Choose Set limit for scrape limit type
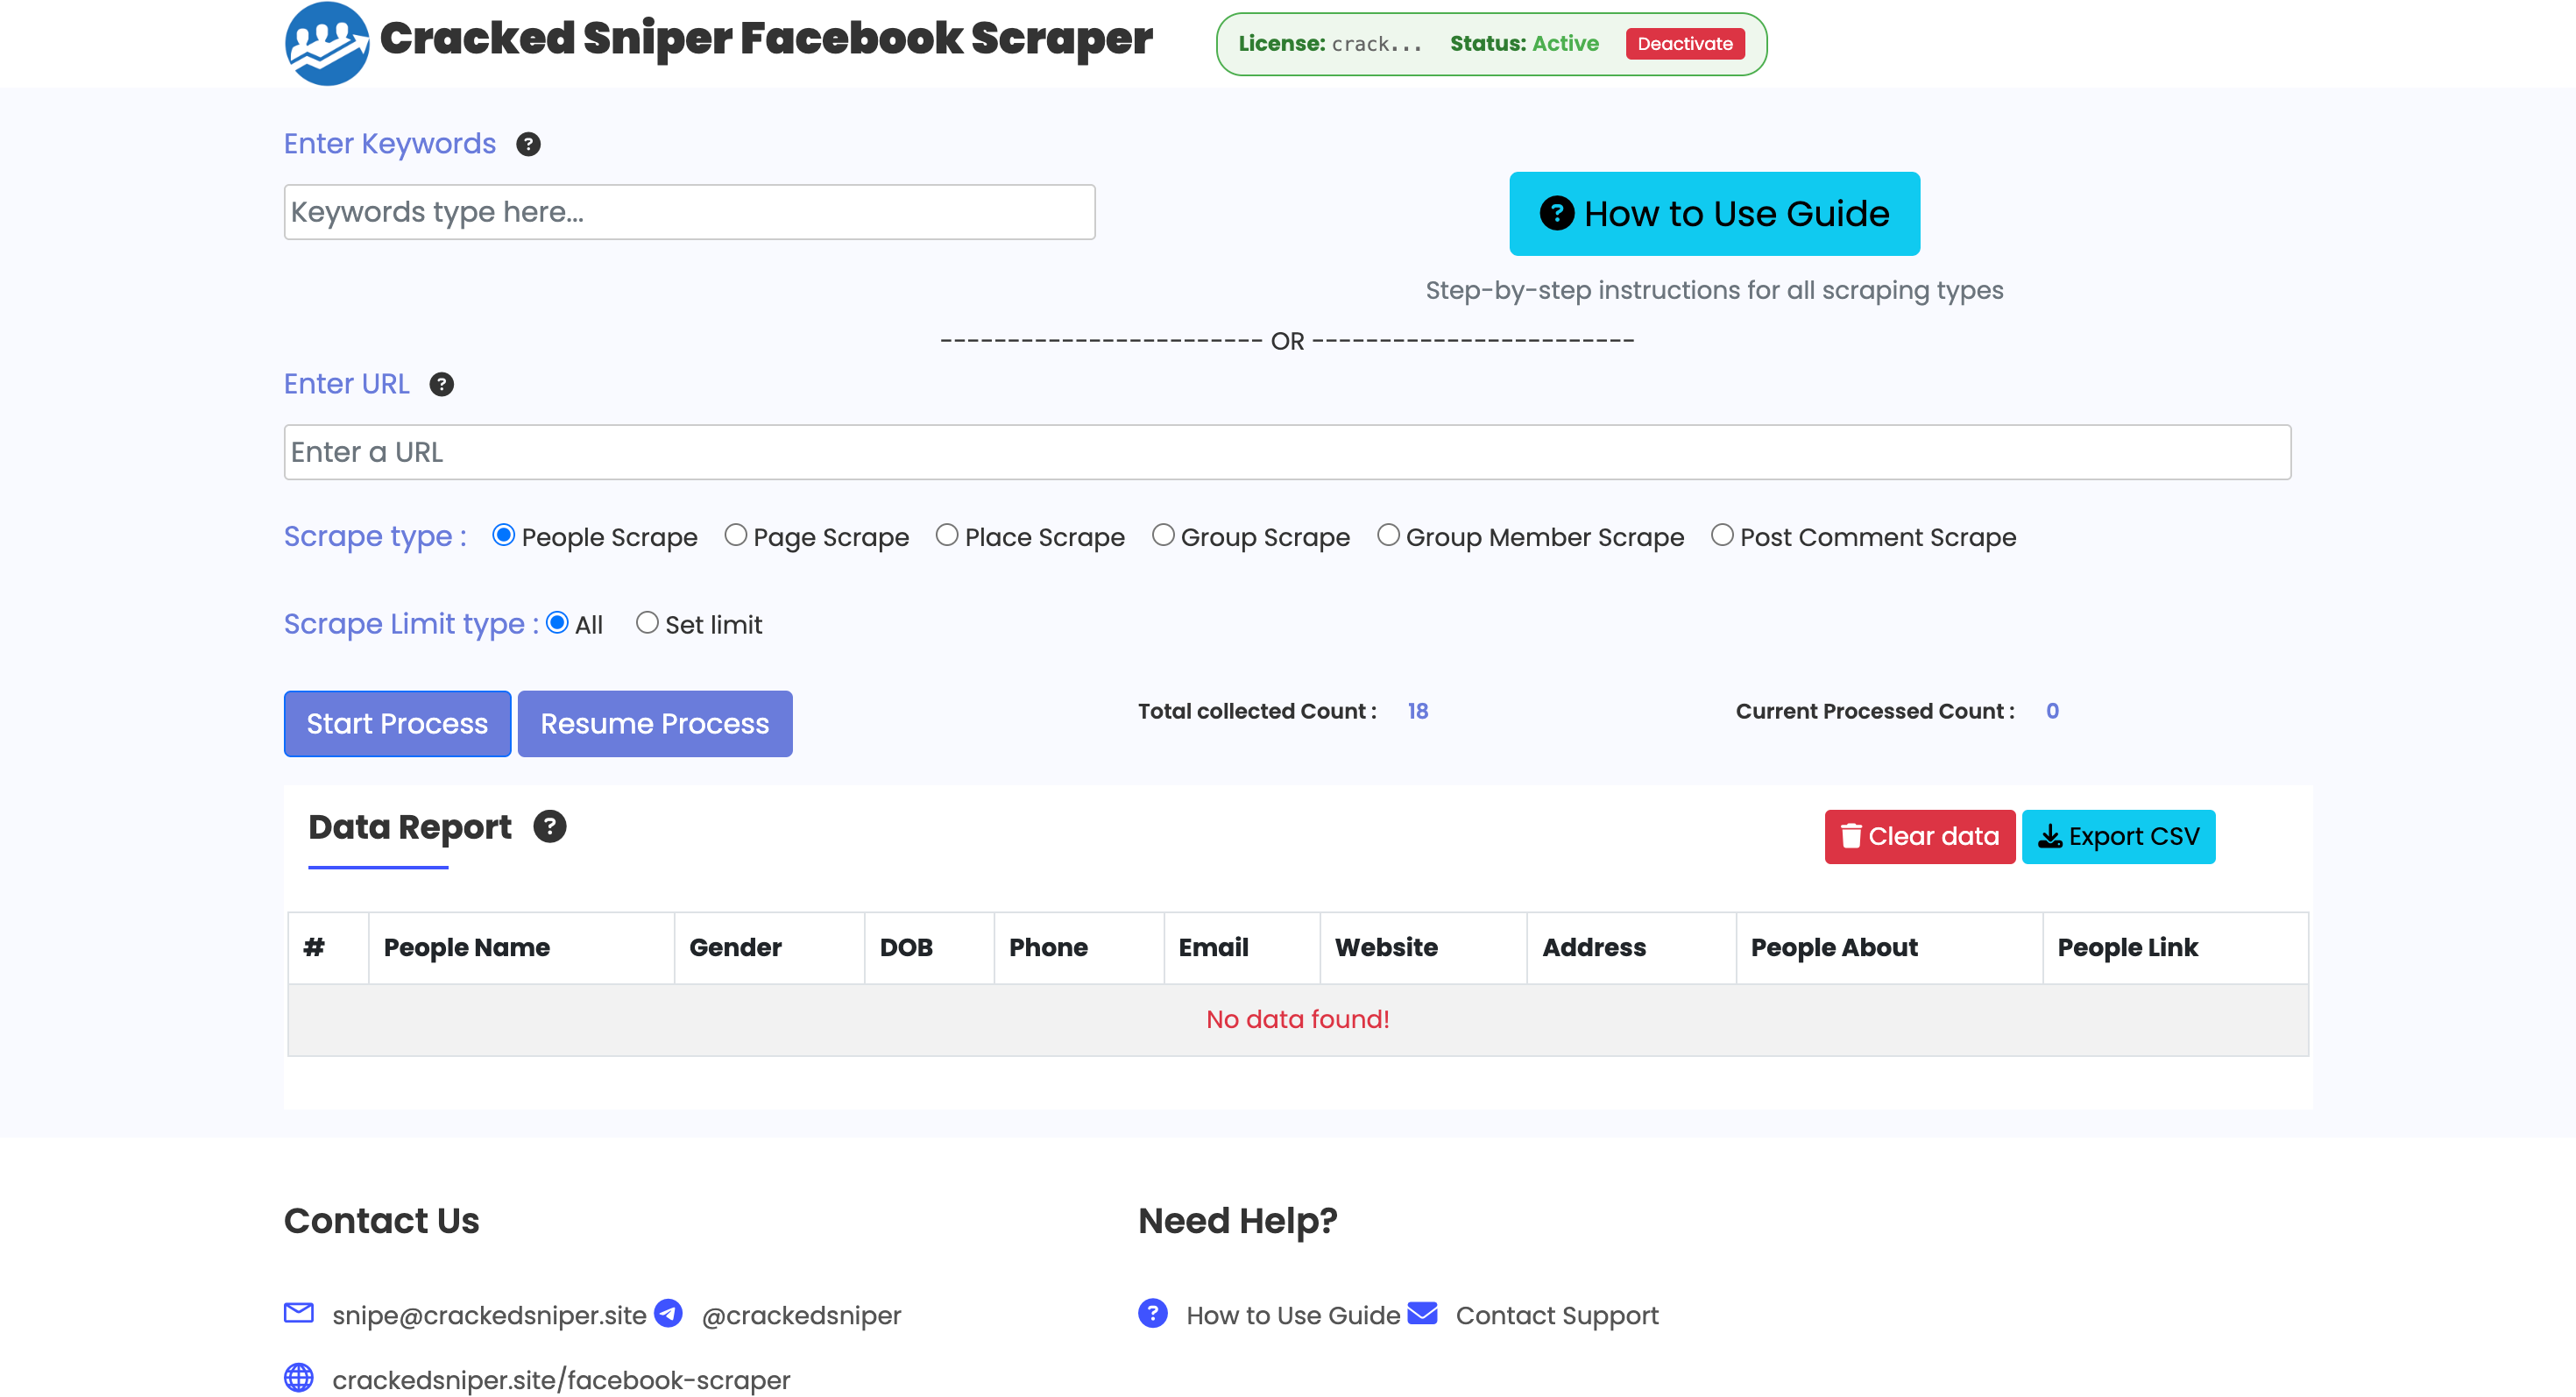2576x1397 pixels. (x=647, y=623)
